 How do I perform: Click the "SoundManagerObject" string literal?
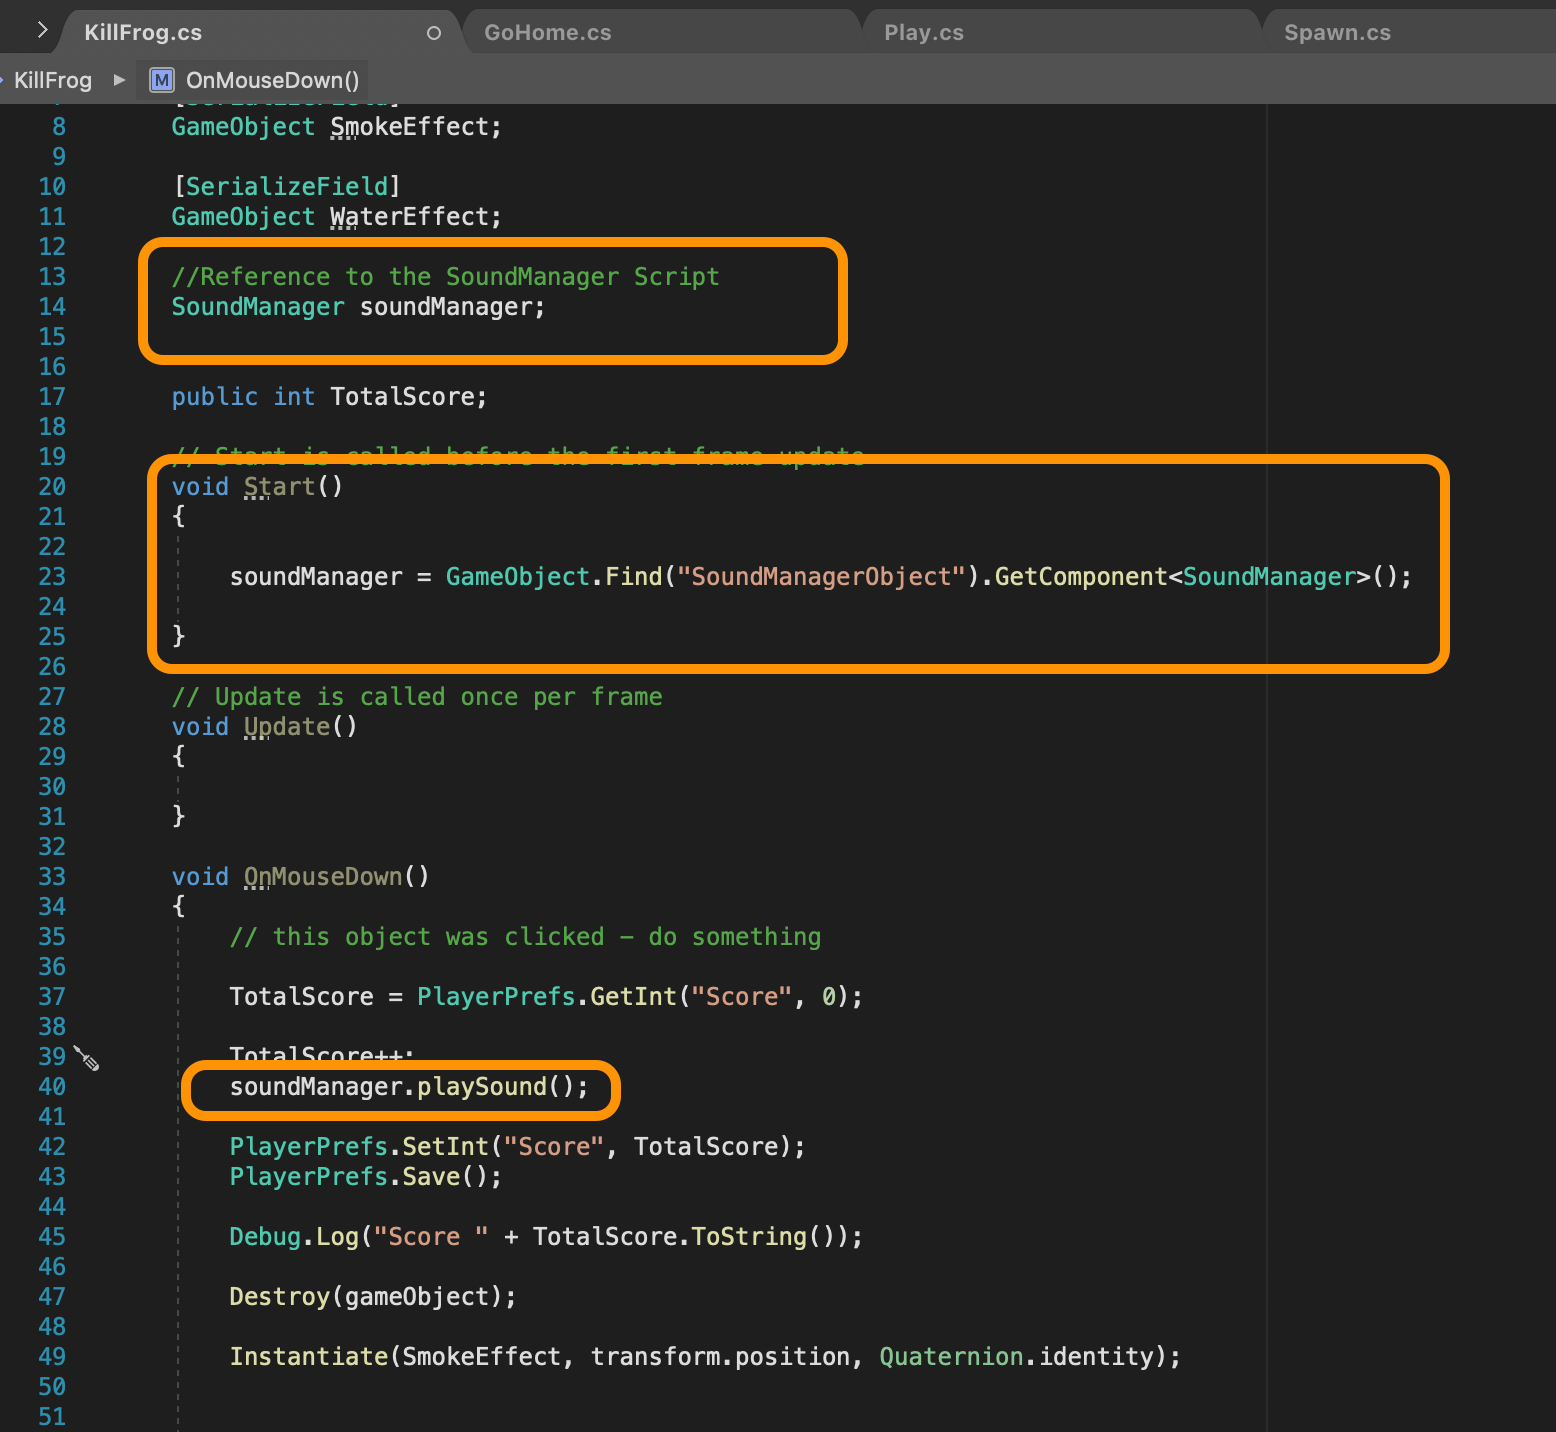(820, 577)
